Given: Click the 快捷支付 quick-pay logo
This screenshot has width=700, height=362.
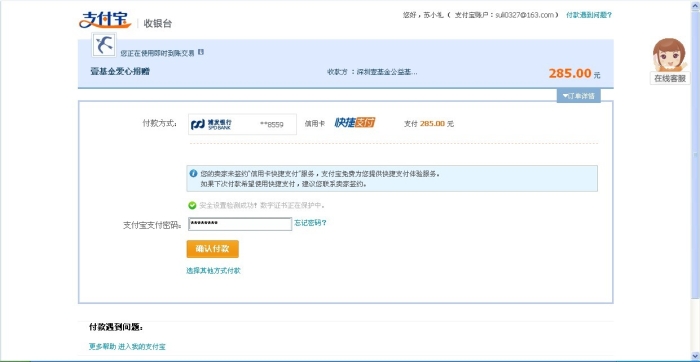Looking at the screenshot, I should 354,122.
